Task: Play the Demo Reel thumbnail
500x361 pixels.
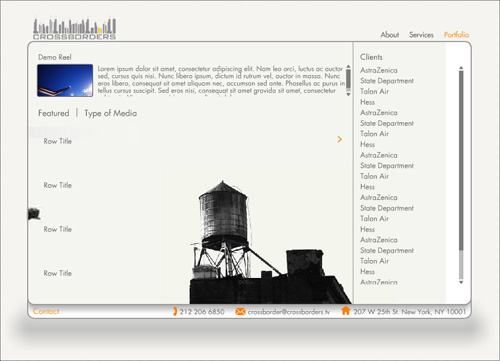Action: click(65, 80)
